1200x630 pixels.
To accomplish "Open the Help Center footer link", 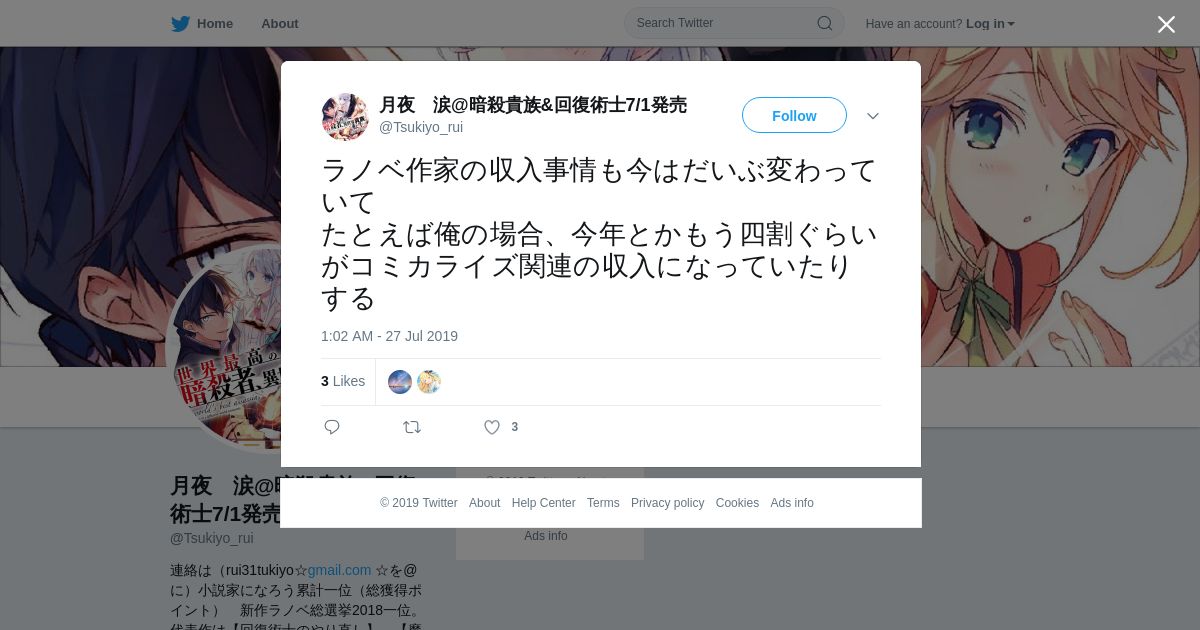I will point(543,503).
